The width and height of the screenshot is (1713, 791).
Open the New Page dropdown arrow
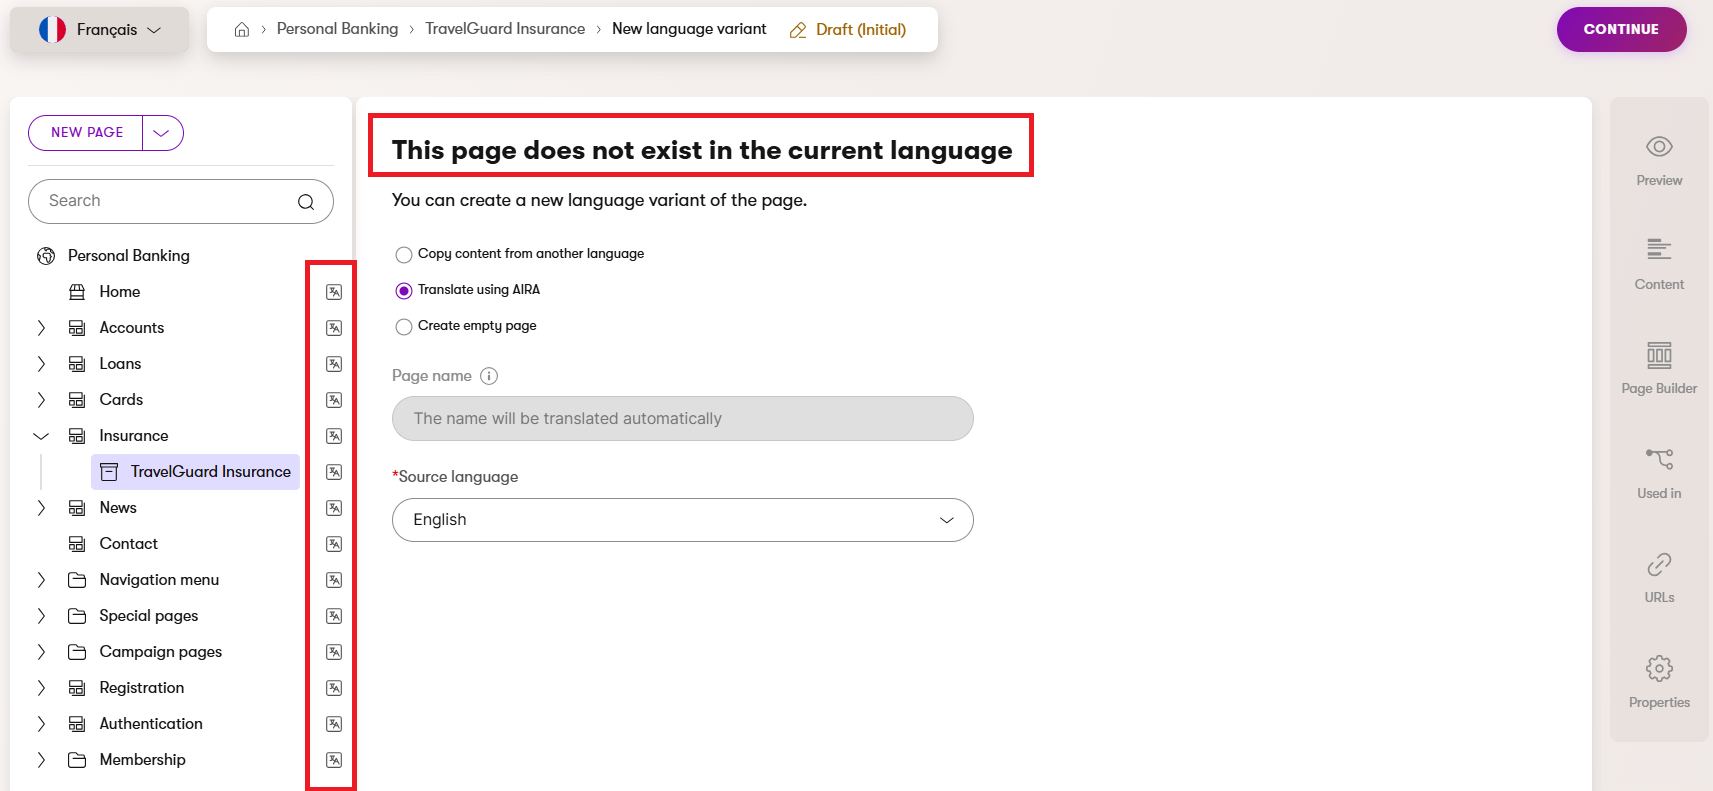pos(162,133)
